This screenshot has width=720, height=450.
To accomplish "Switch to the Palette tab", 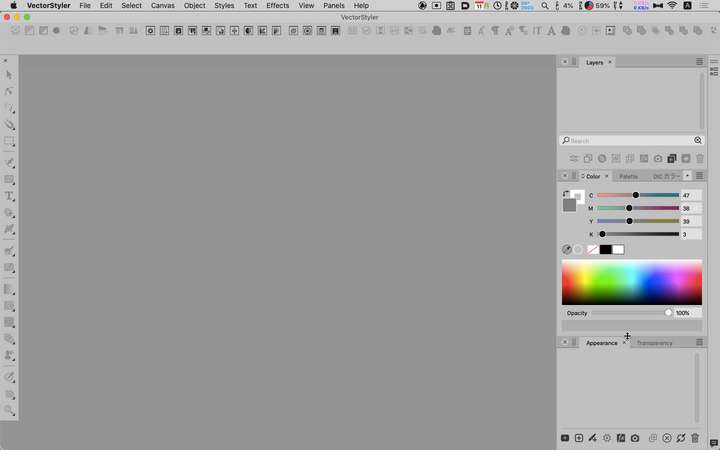I will (628, 176).
